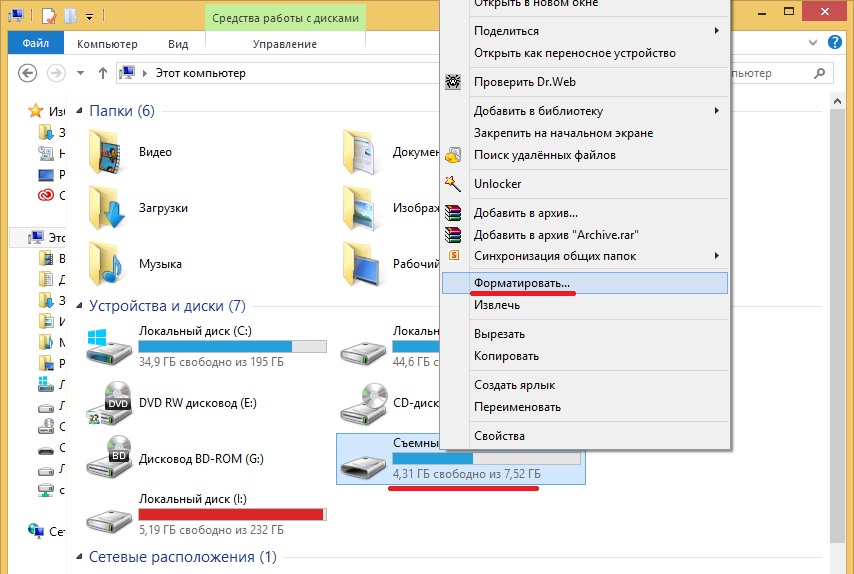Click the Unlocker wand icon
854x574 pixels.
[453, 184]
